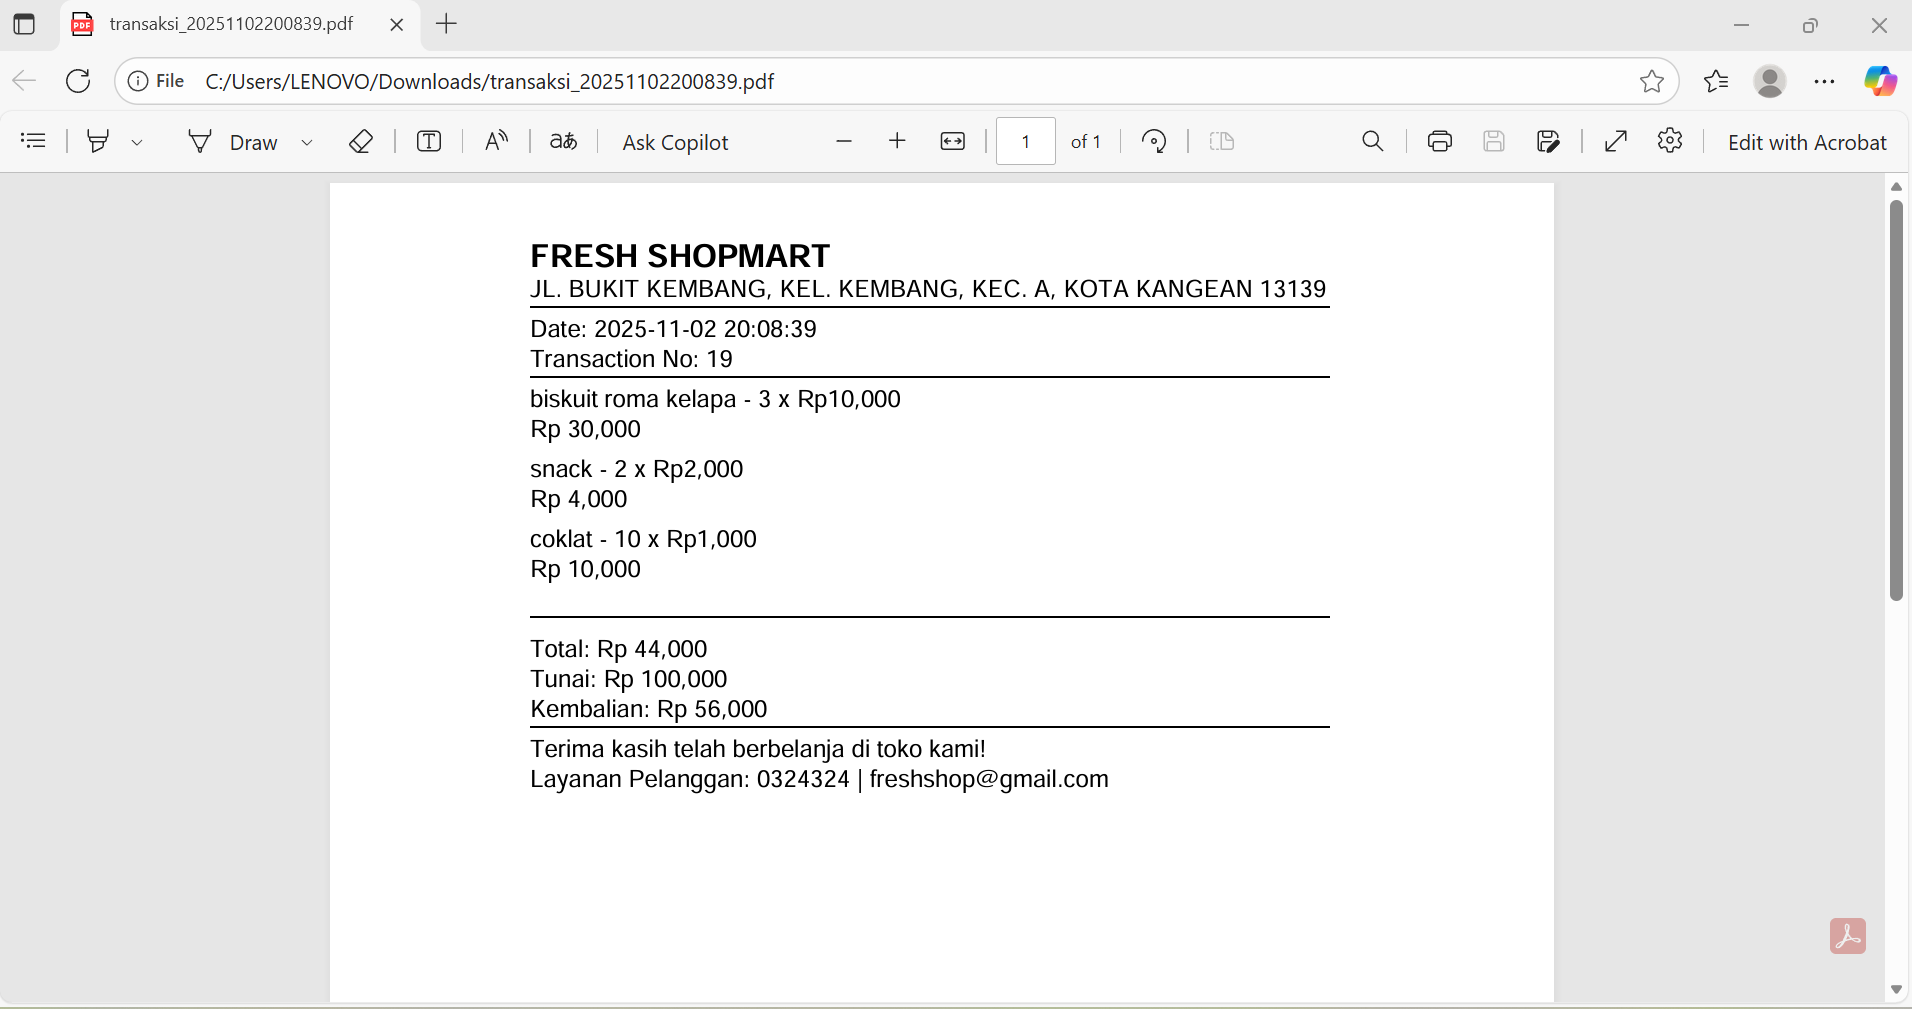The width and height of the screenshot is (1912, 1009).
Task: Toggle Fit to width view
Action: point(953,141)
